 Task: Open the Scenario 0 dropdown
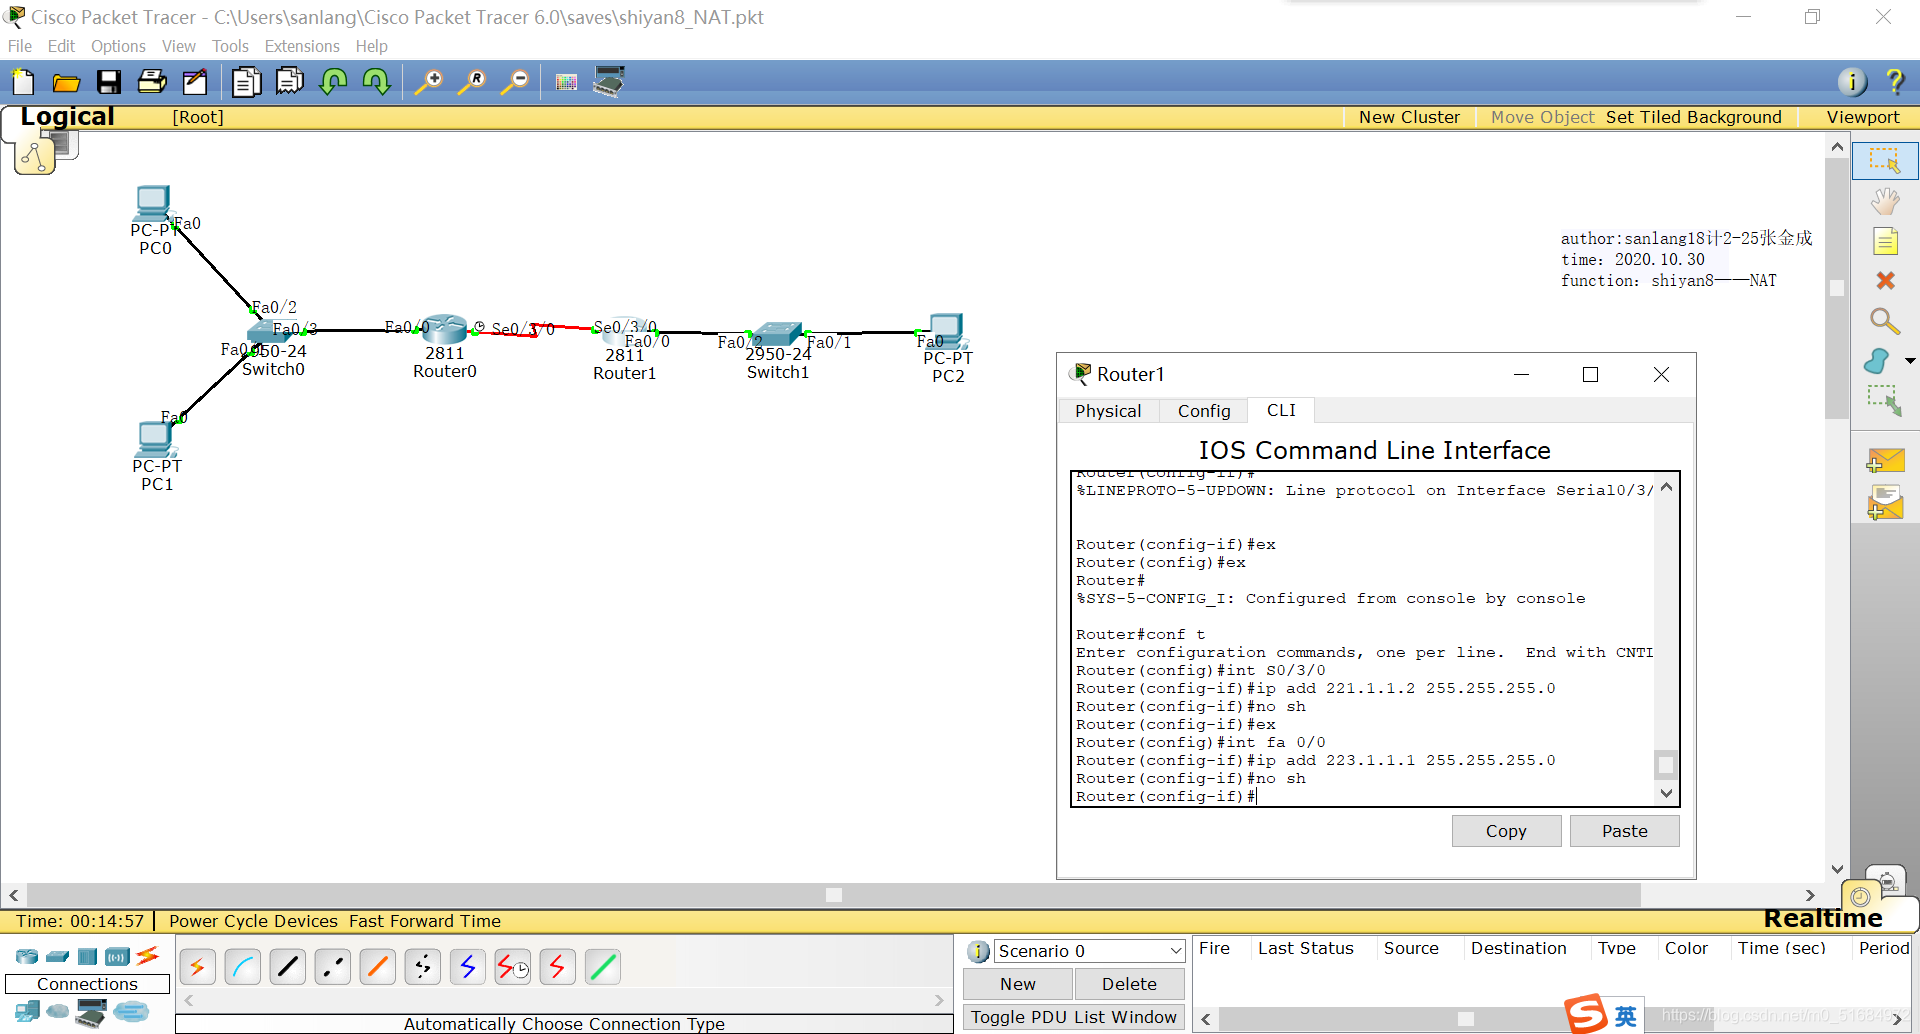pyautogui.click(x=1089, y=951)
